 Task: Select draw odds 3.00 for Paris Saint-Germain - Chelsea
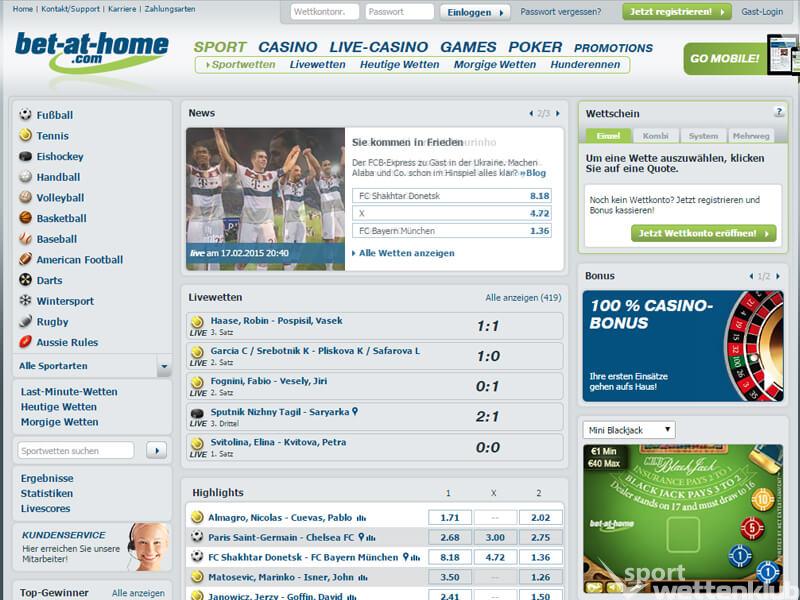(x=495, y=537)
